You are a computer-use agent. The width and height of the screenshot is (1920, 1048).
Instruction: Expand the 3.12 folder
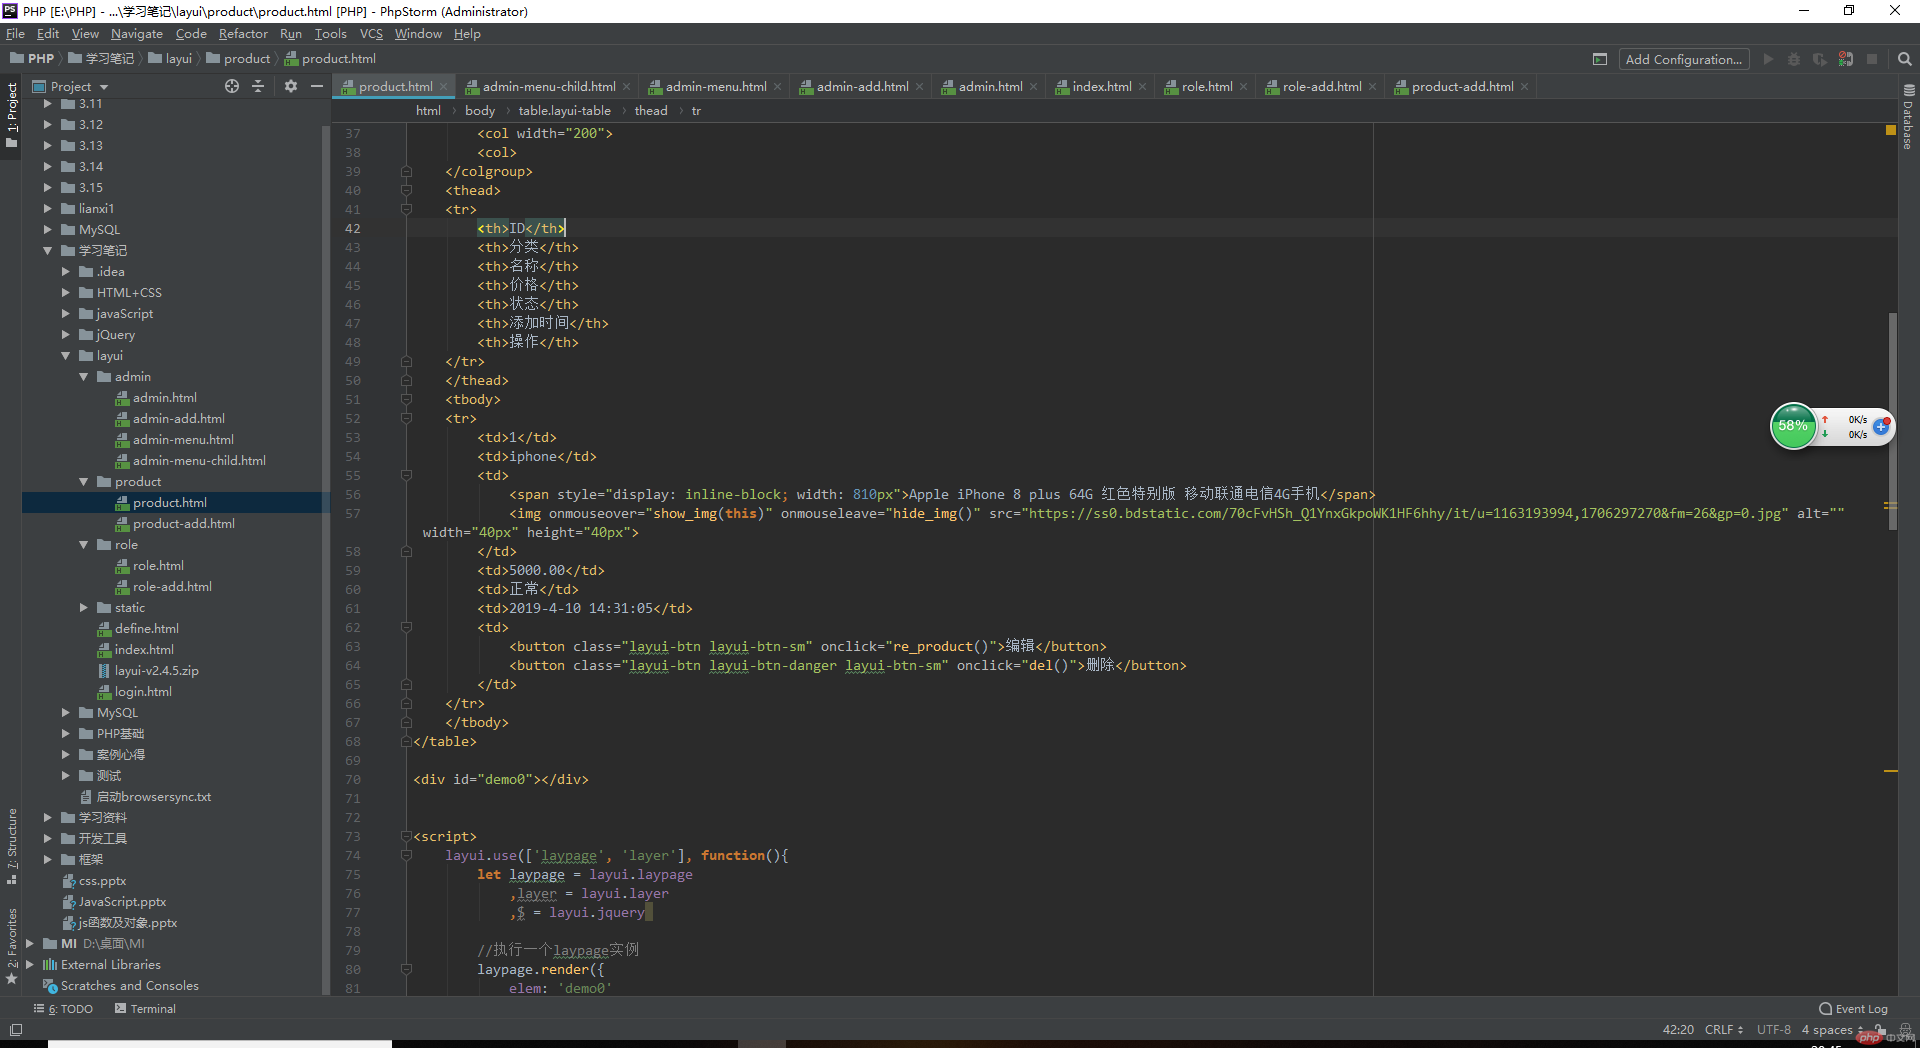47,125
